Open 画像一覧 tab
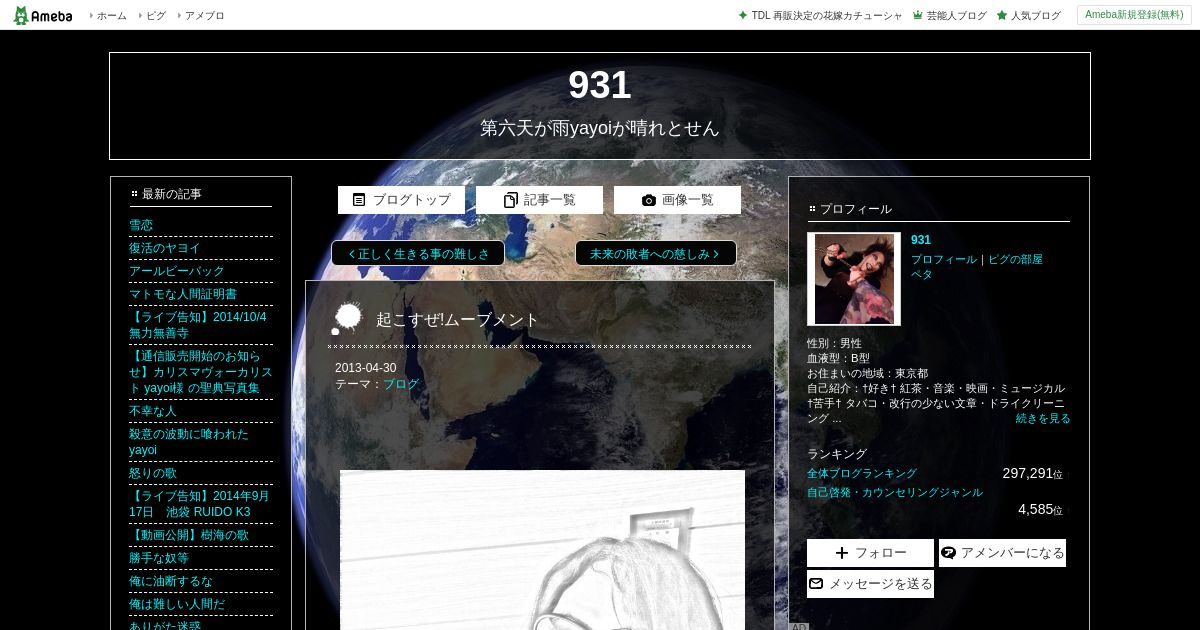The image size is (1200, 630). [677, 200]
